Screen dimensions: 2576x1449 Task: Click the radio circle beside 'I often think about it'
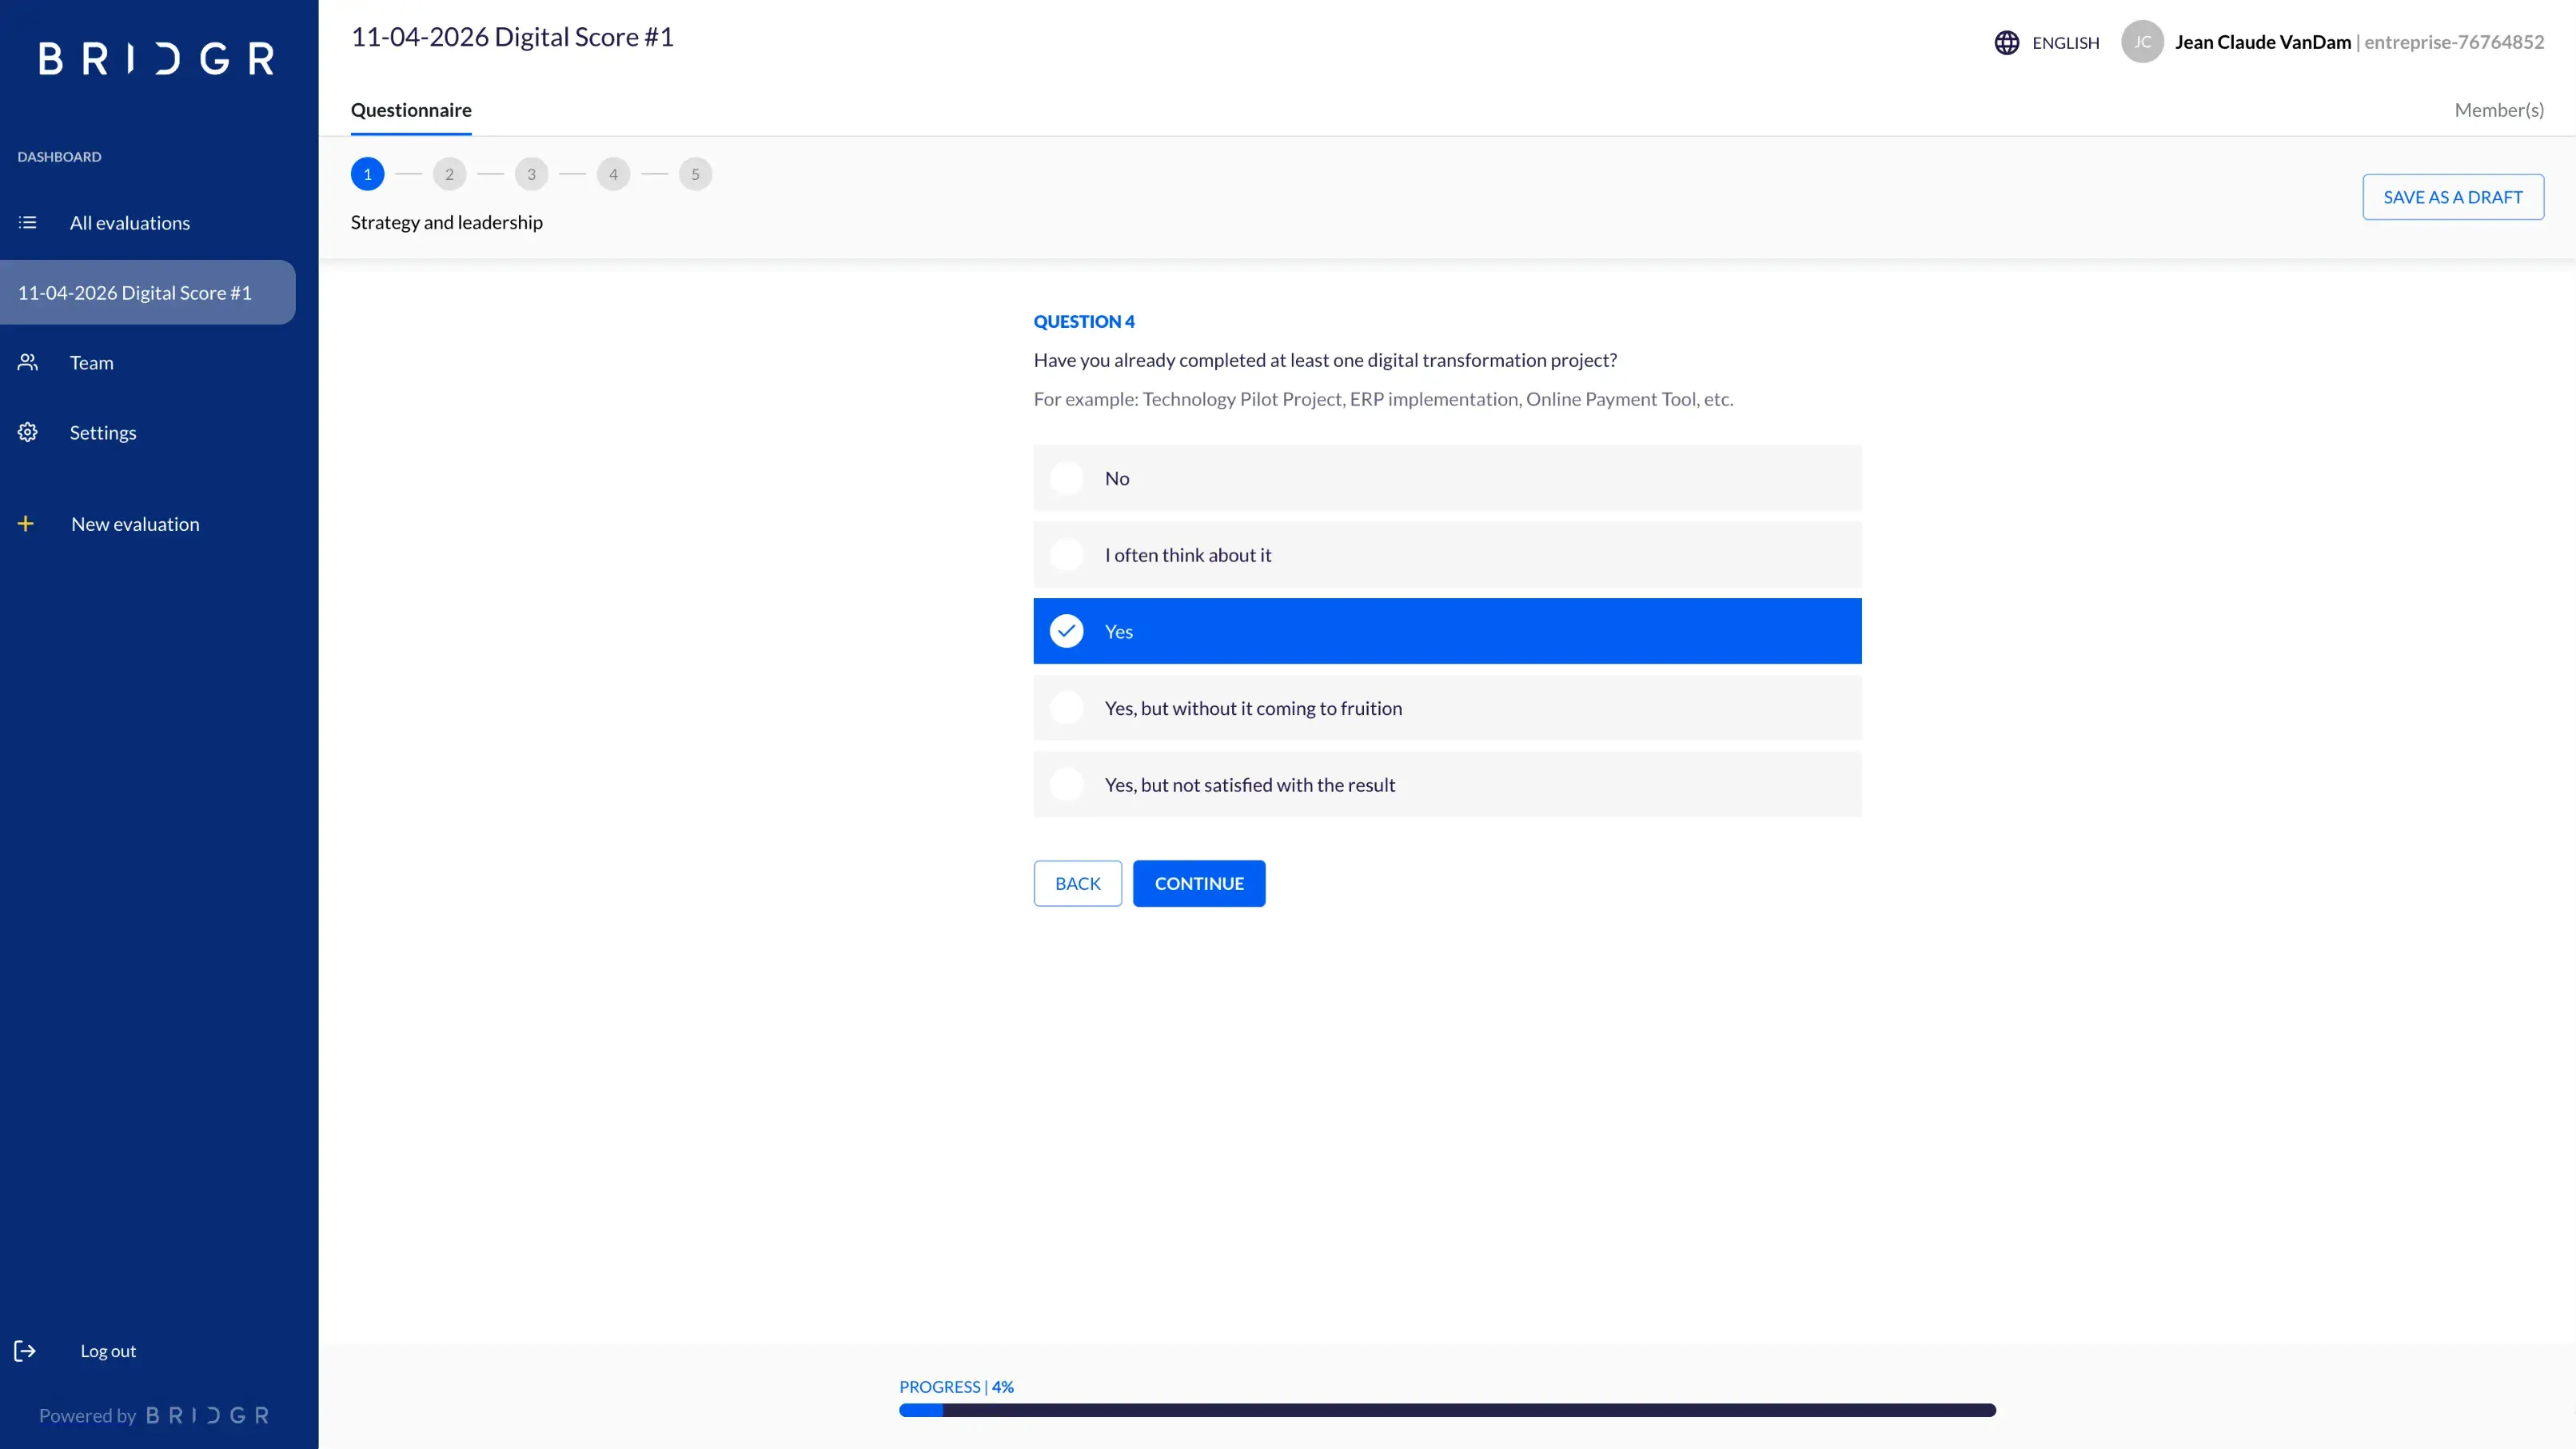click(1066, 555)
